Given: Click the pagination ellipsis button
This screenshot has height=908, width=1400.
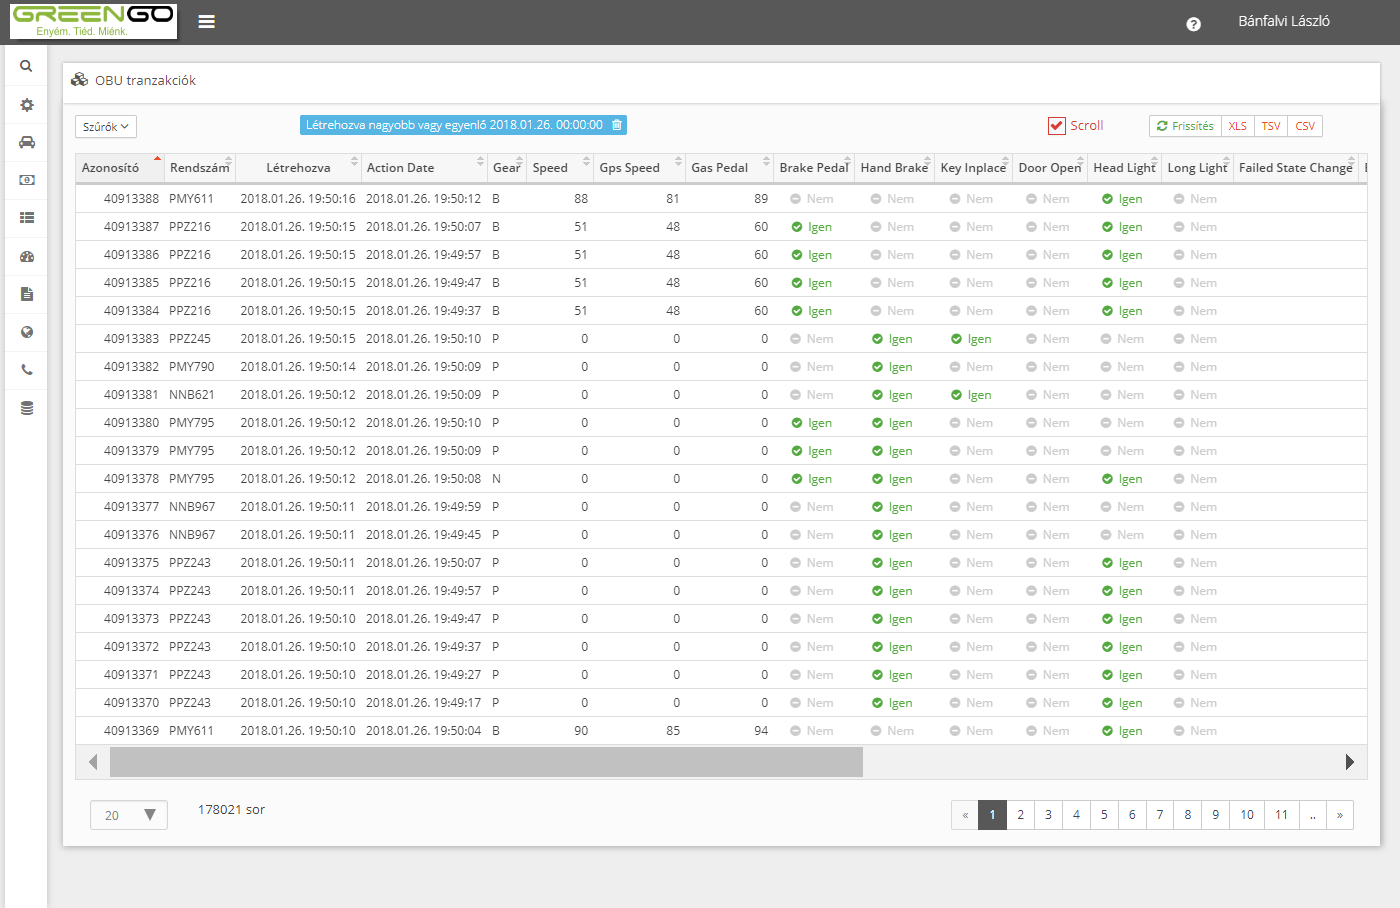Looking at the screenshot, I should (x=1313, y=815).
